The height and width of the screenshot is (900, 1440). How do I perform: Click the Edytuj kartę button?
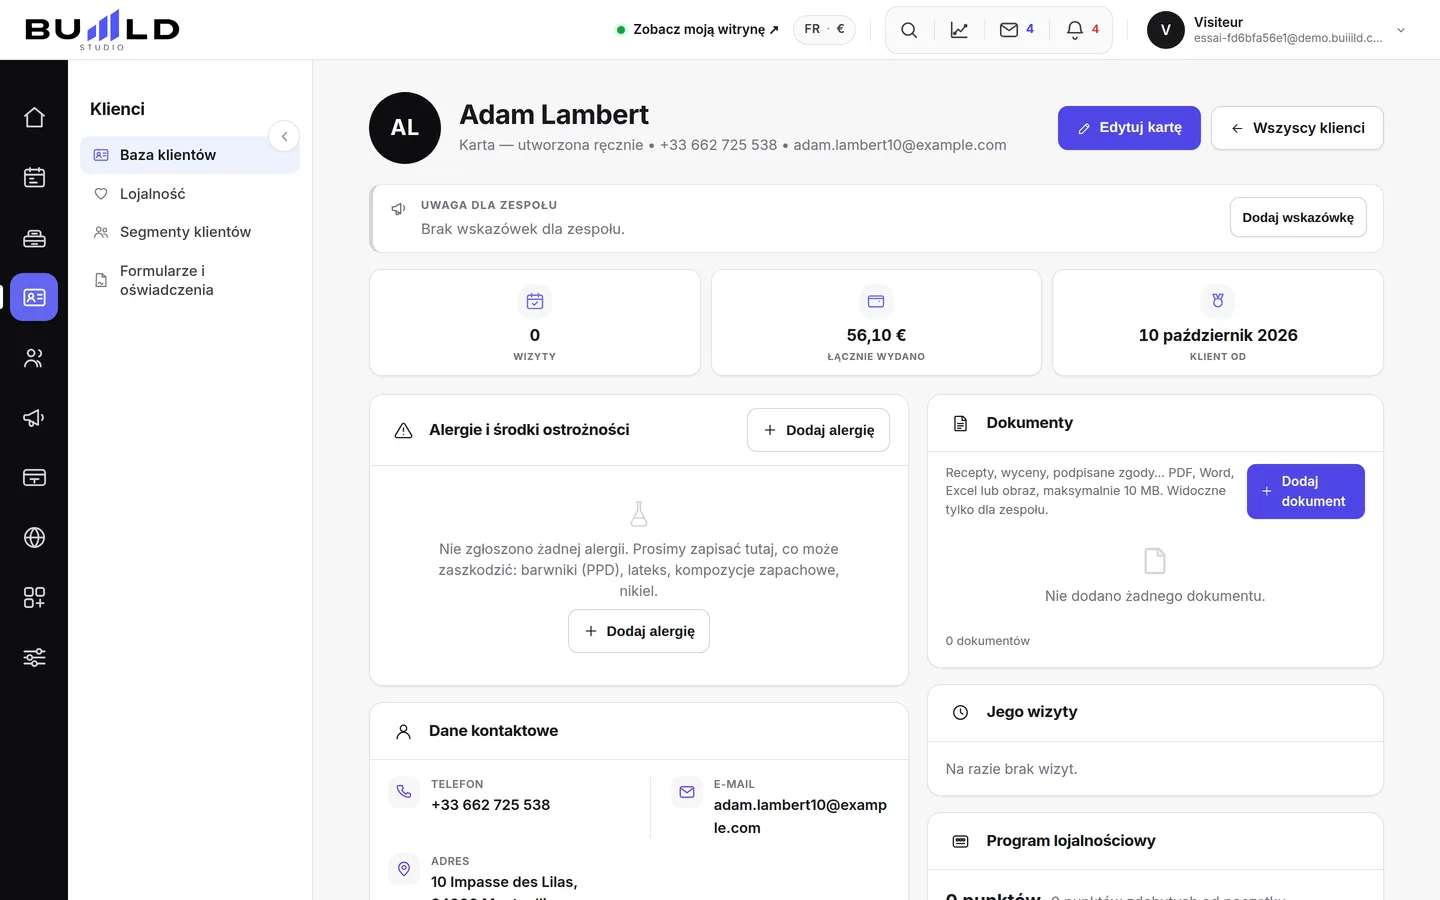tap(1129, 128)
